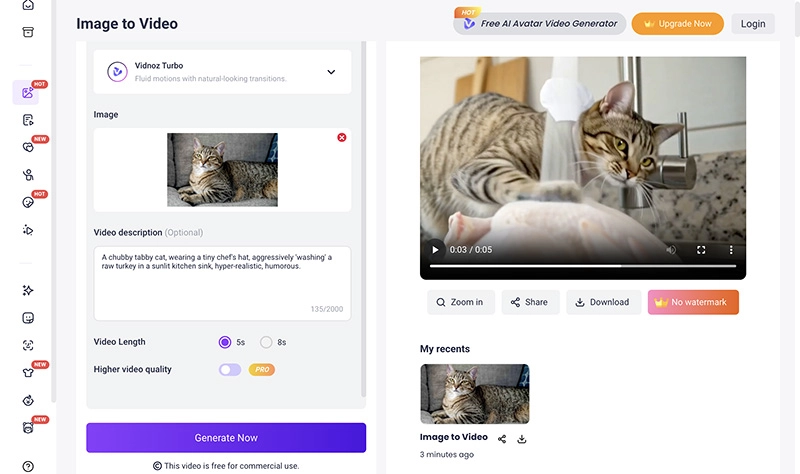Open the bear face sidebar icon marked NEW

click(28, 428)
